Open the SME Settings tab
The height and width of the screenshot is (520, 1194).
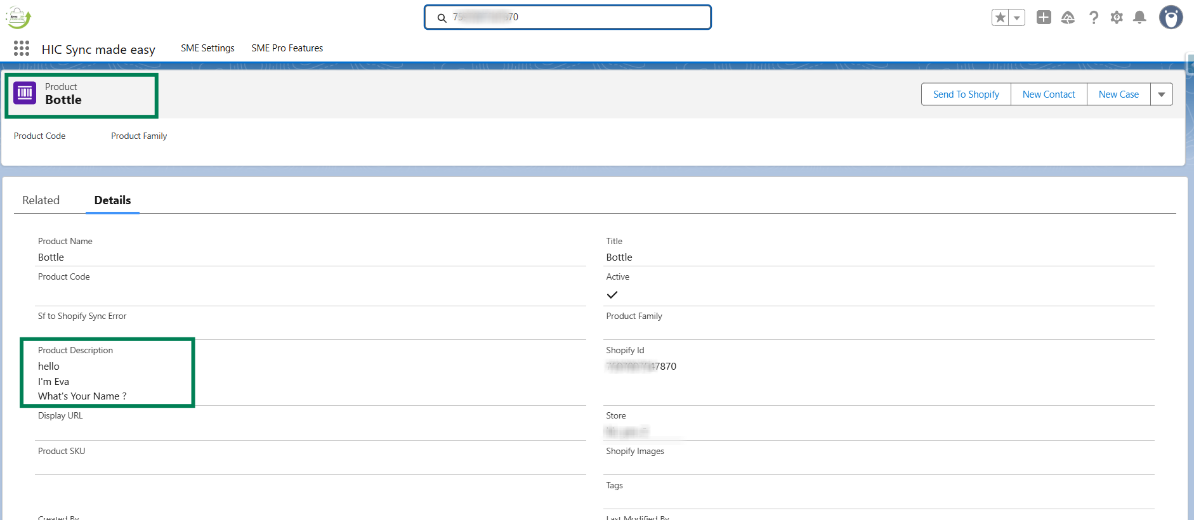(x=207, y=48)
